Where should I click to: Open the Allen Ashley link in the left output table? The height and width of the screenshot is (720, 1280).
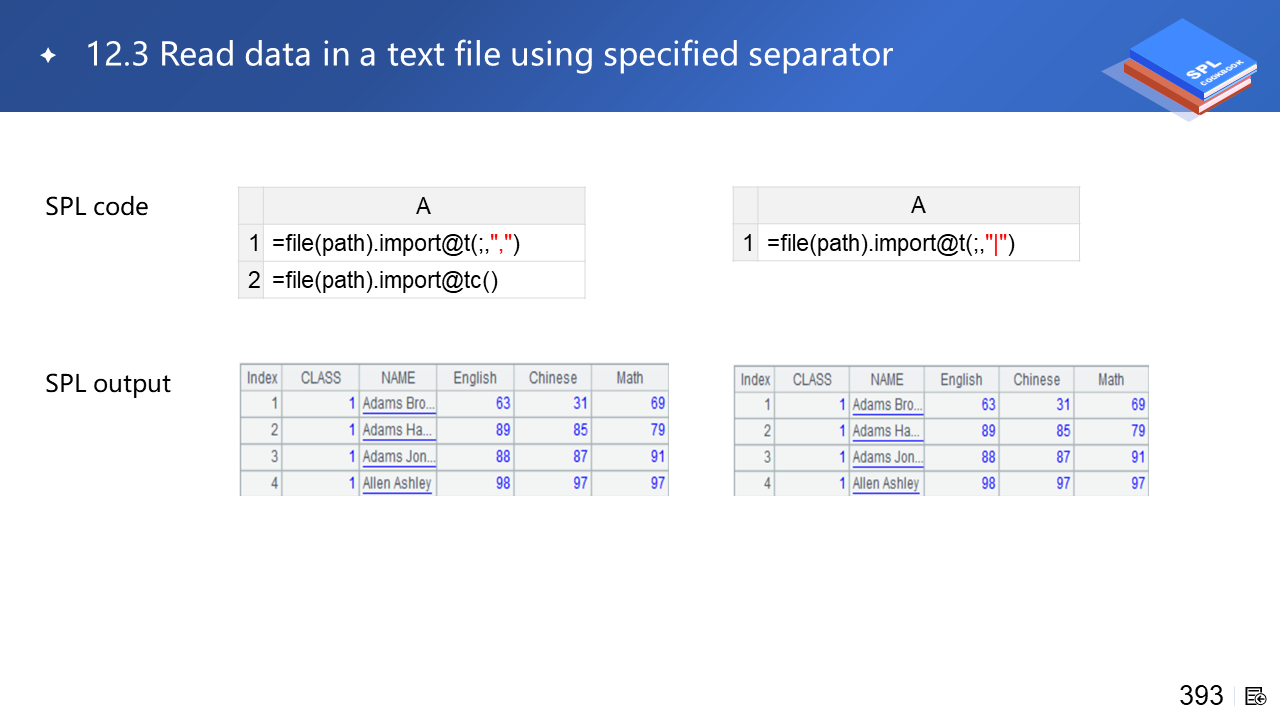click(x=397, y=484)
